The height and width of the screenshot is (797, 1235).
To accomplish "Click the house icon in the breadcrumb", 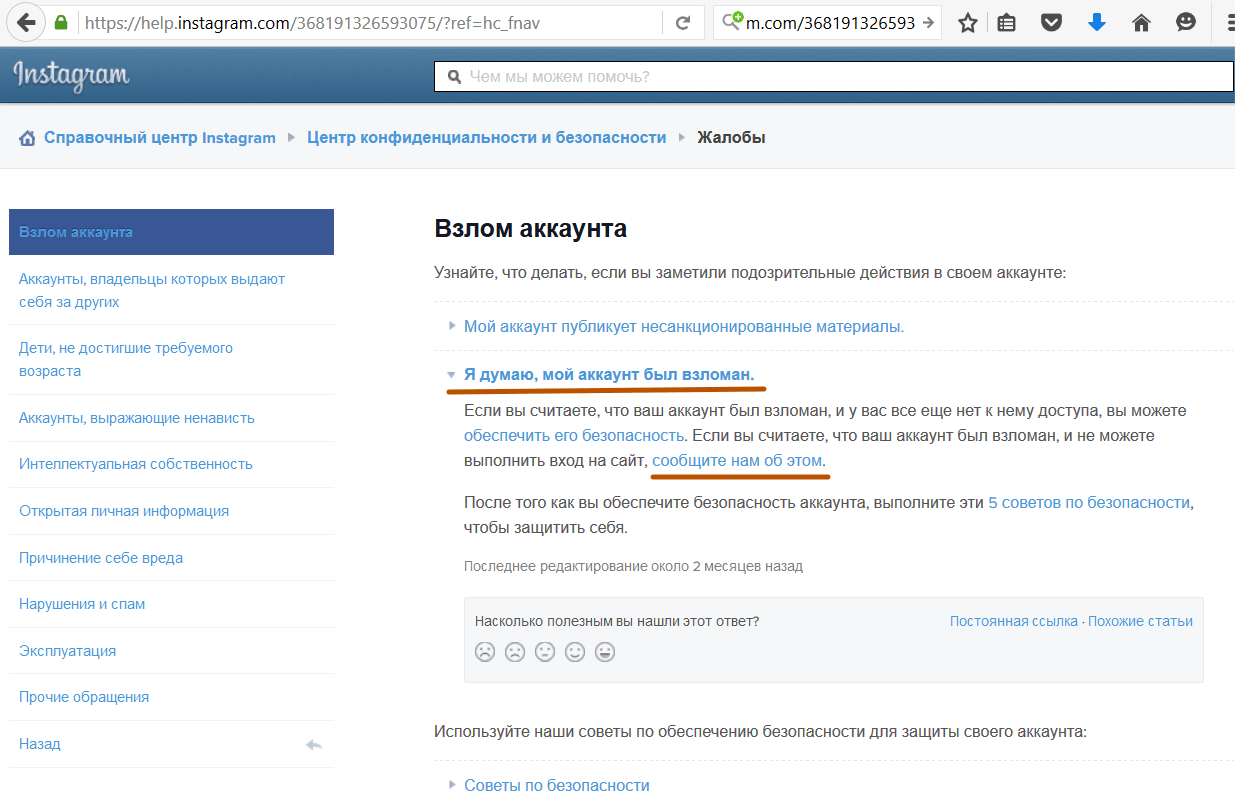I will [28, 138].
